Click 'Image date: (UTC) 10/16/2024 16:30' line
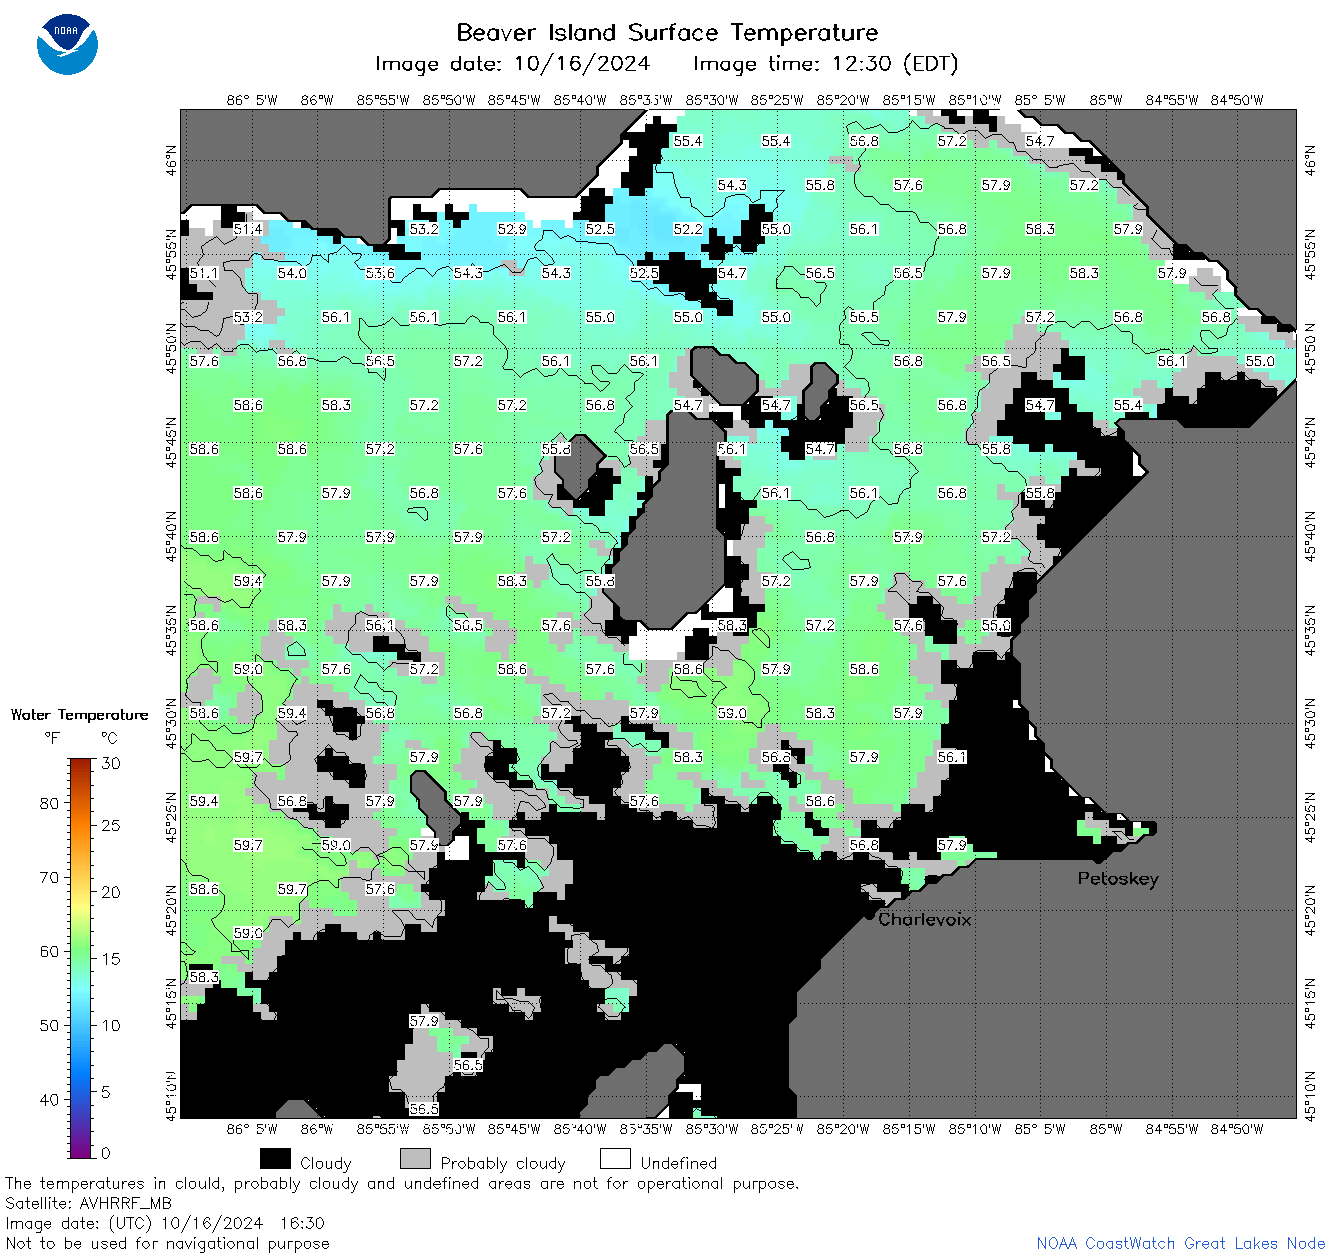 (x=165, y=1223)
